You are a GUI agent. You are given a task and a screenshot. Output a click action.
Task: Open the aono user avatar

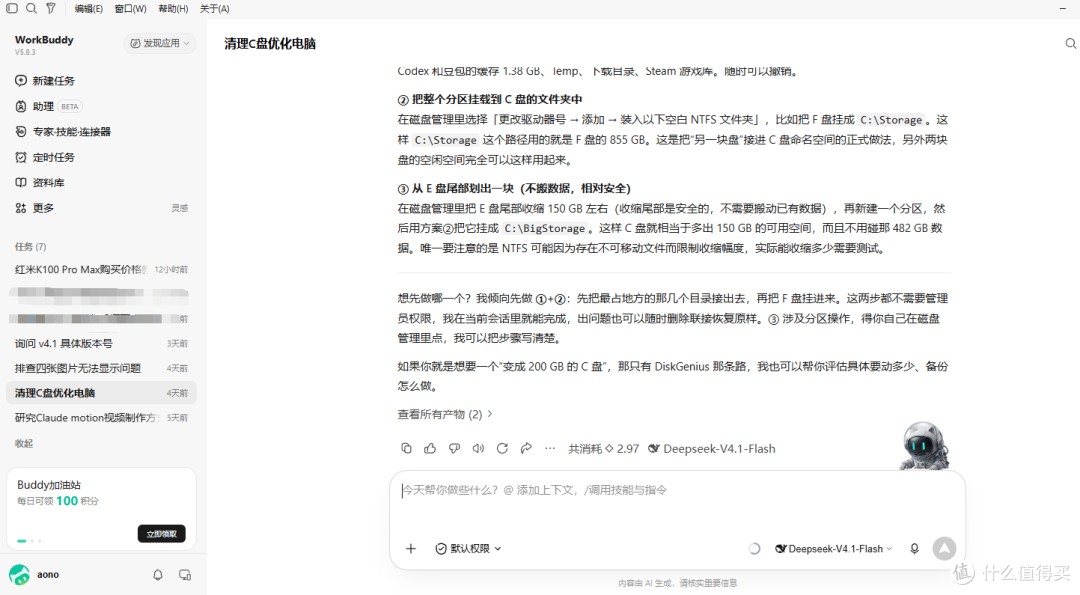[19, 574]
